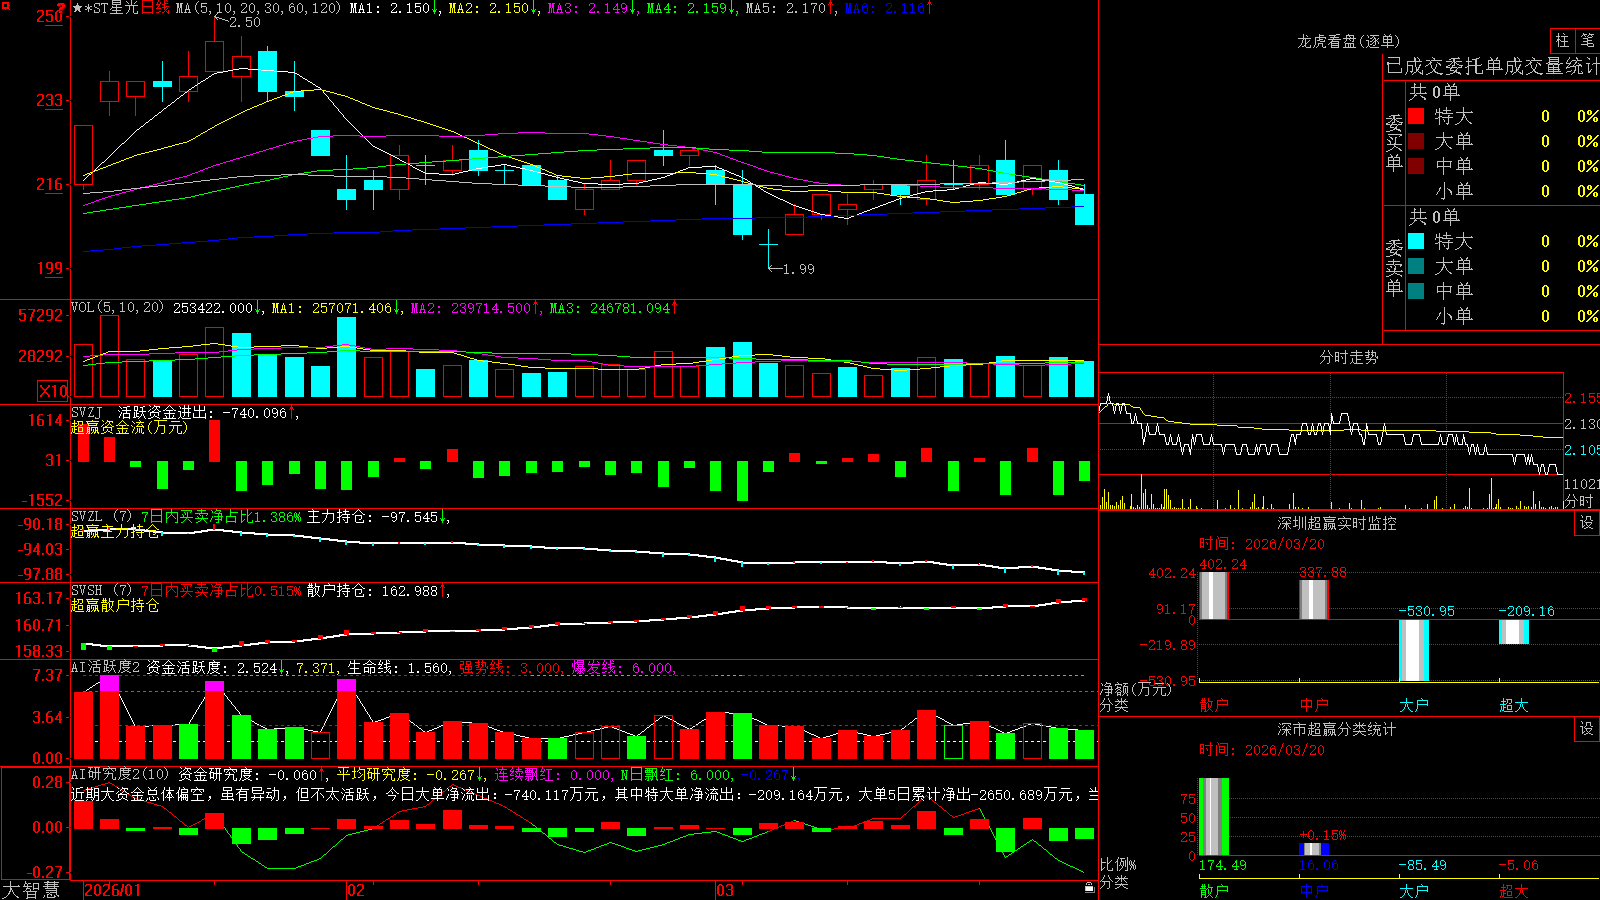Click the 2026/01 date marker on the time axis
The width and height of the screenshot is (1600, 900).
tap(113, 890)
